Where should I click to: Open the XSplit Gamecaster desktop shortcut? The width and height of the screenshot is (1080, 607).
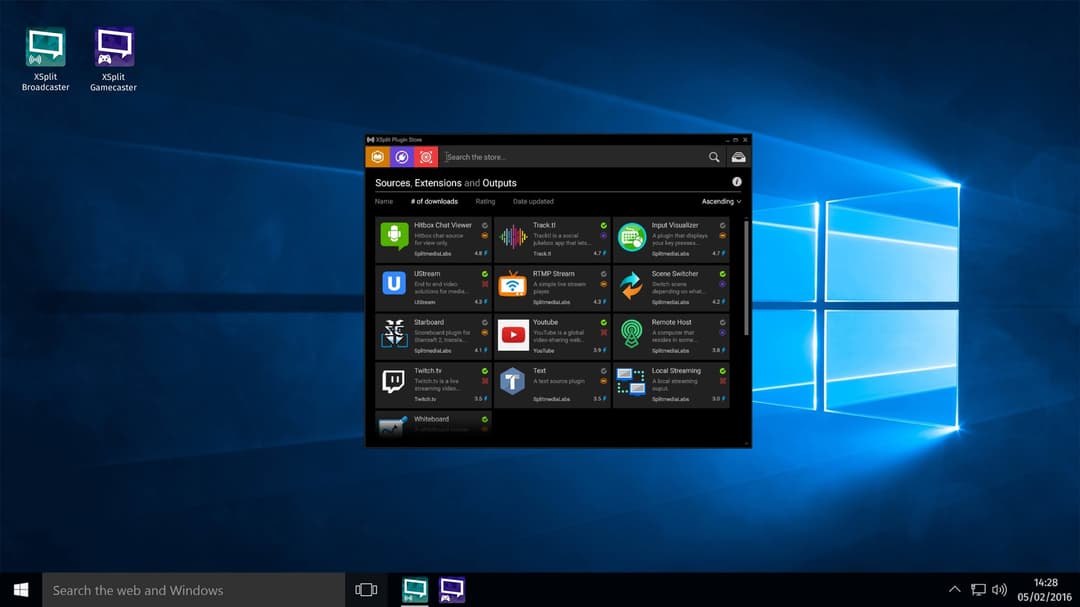(x=114, y=59)
